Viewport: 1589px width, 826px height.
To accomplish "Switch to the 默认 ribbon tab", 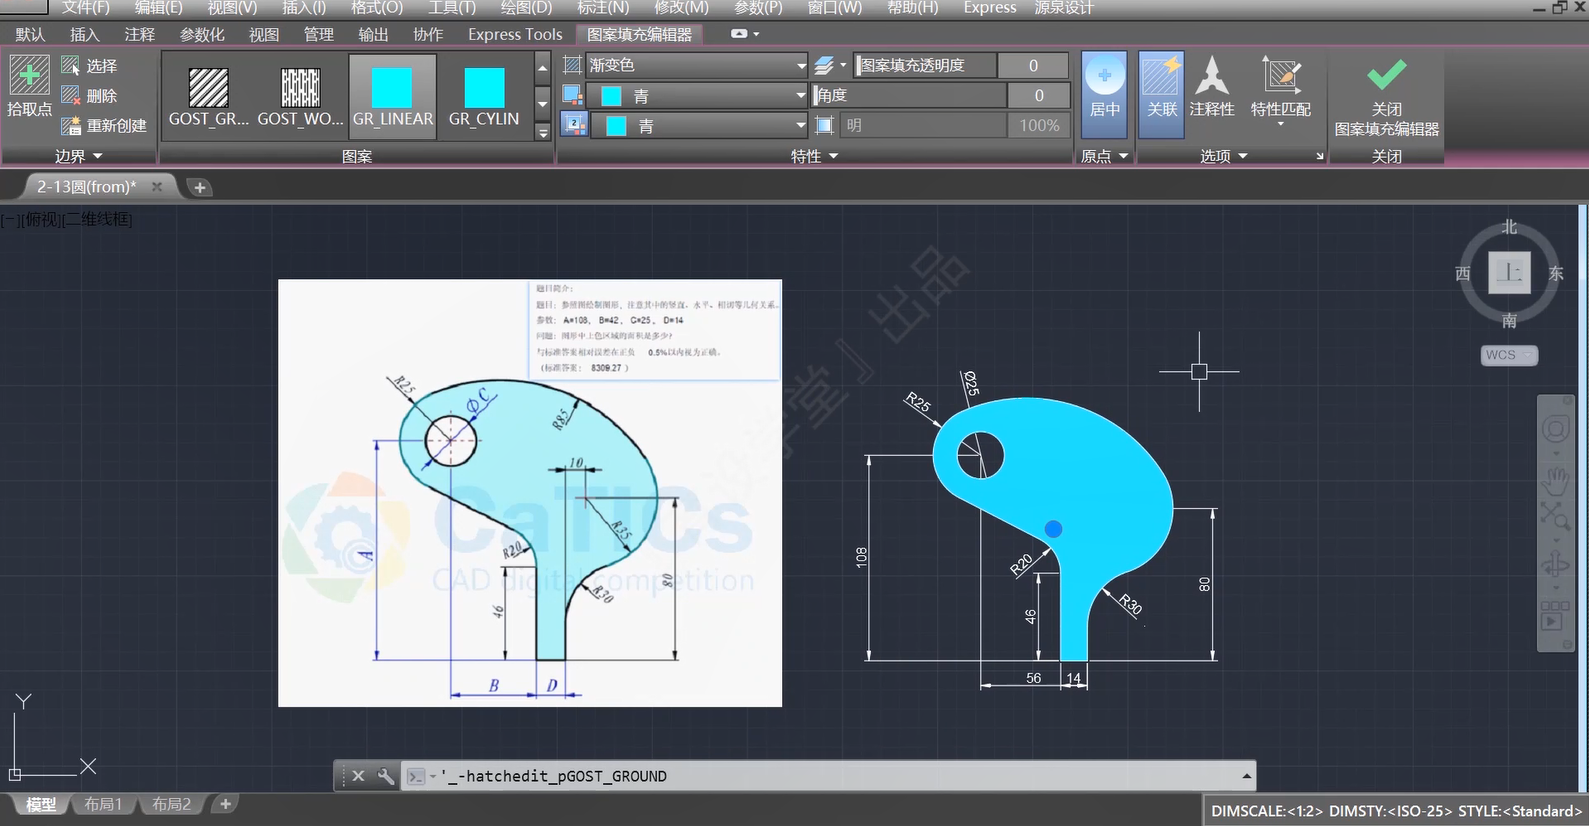I will coord(30,34).
